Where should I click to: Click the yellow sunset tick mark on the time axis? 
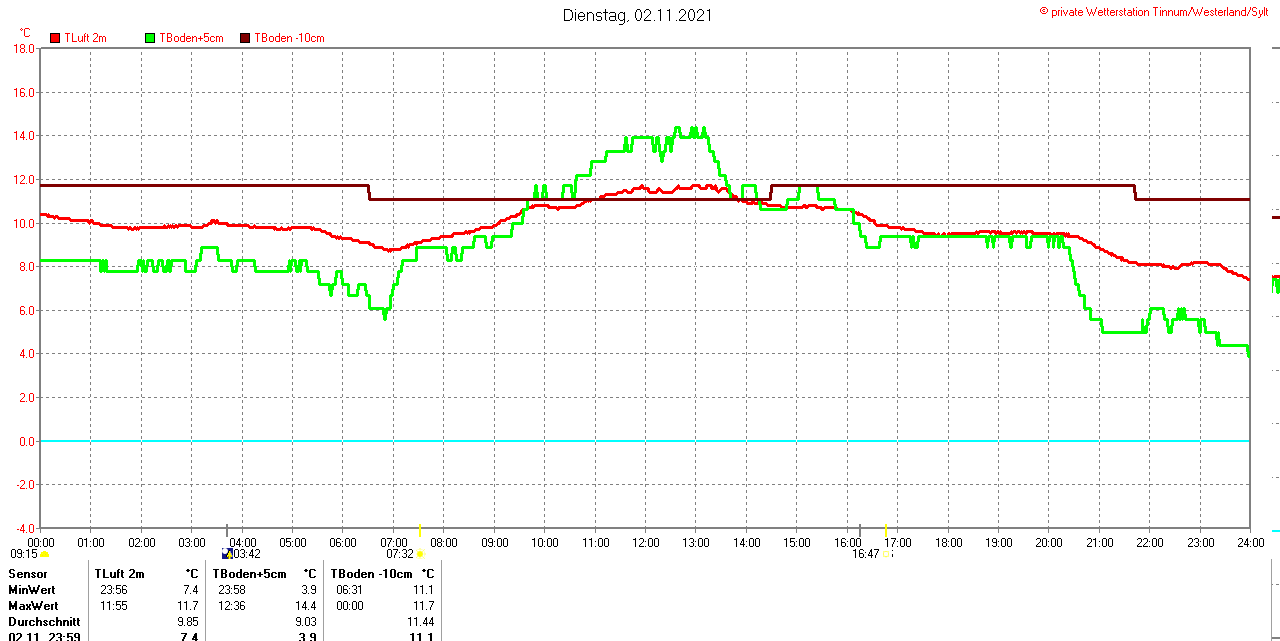click(886, 529)
